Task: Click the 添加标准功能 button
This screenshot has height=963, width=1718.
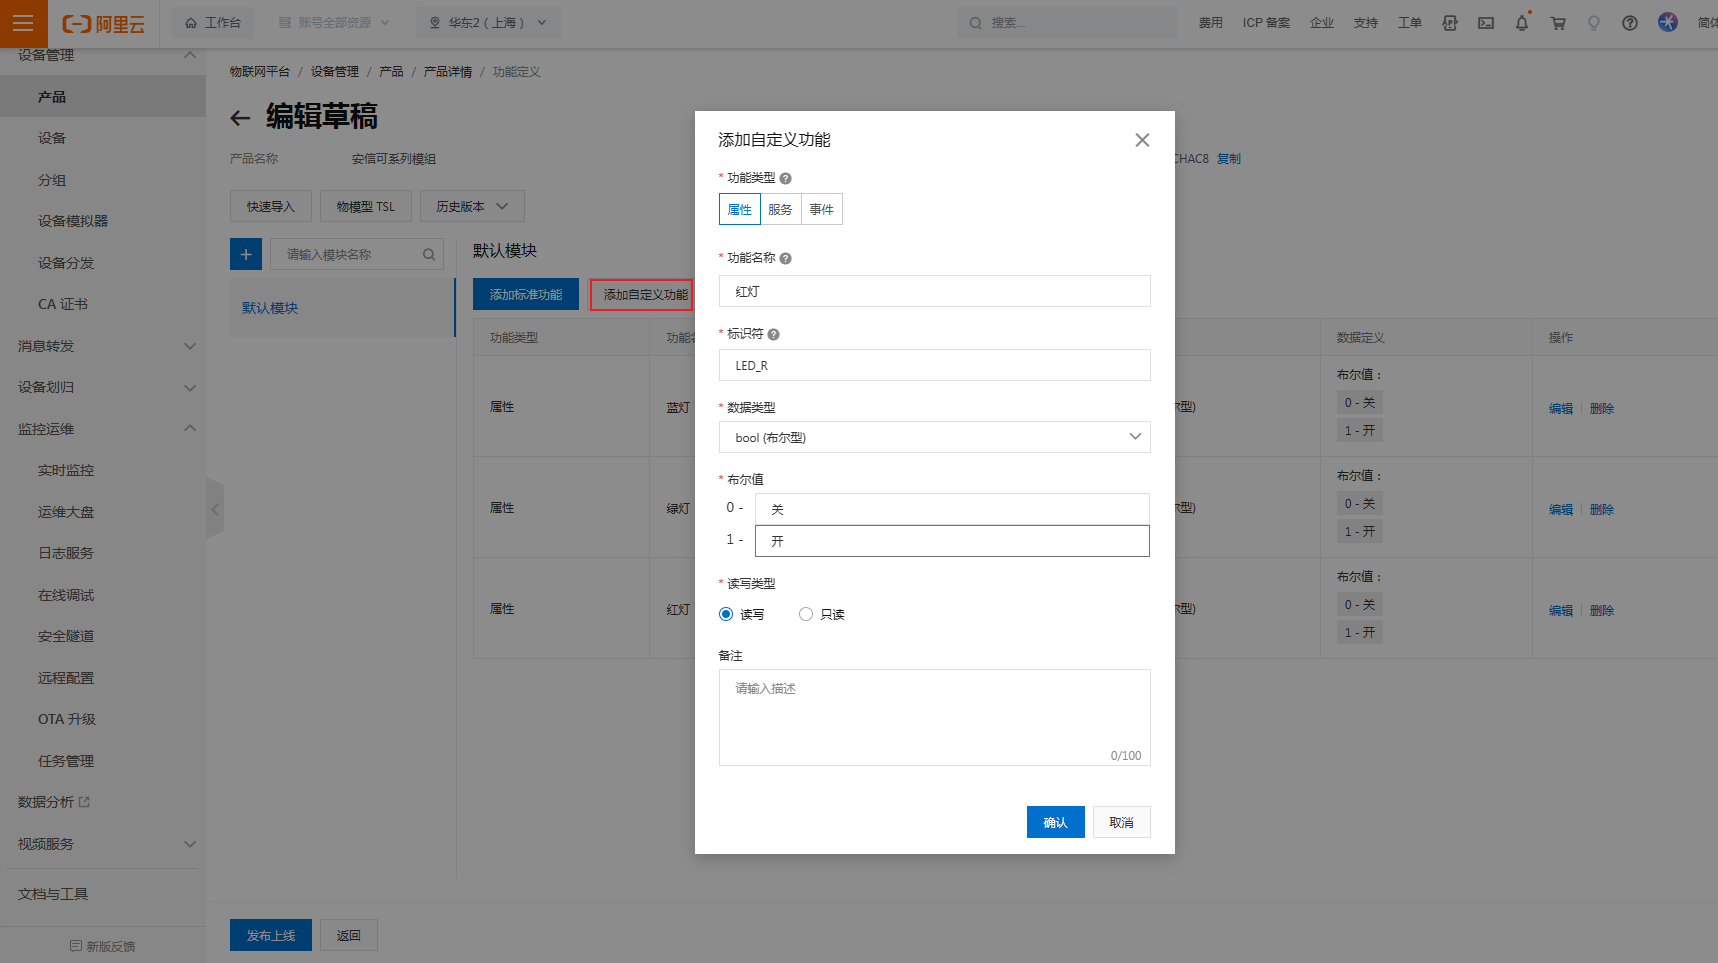Action: (x=526, y=294)
